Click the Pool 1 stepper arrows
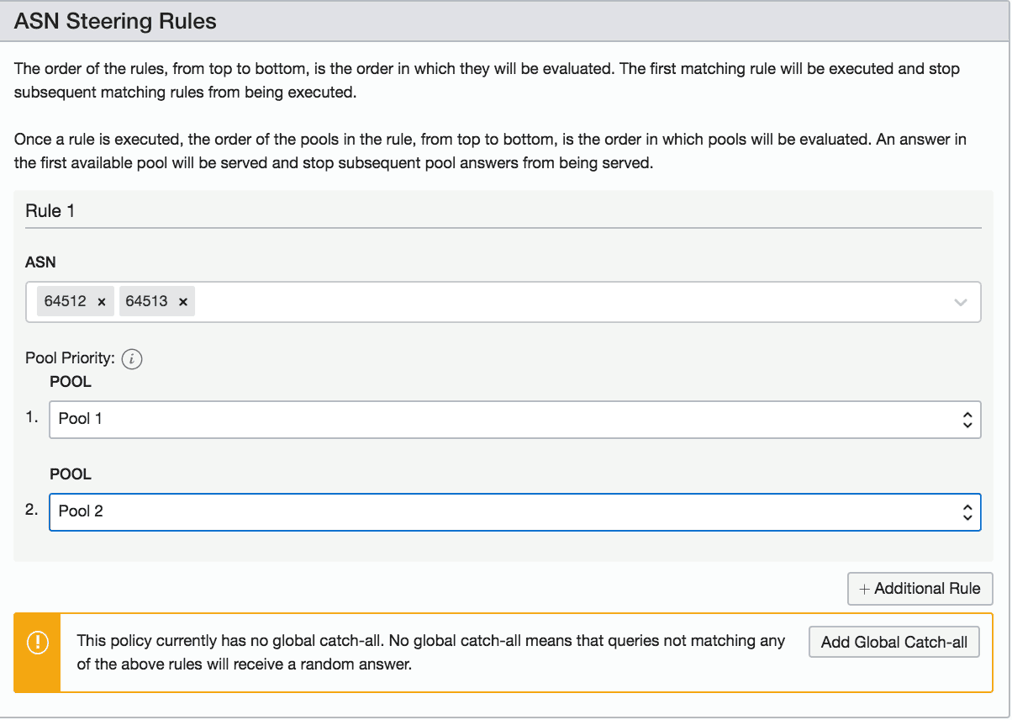Viewport: 1012px width, 720px height. pos(966,419)
